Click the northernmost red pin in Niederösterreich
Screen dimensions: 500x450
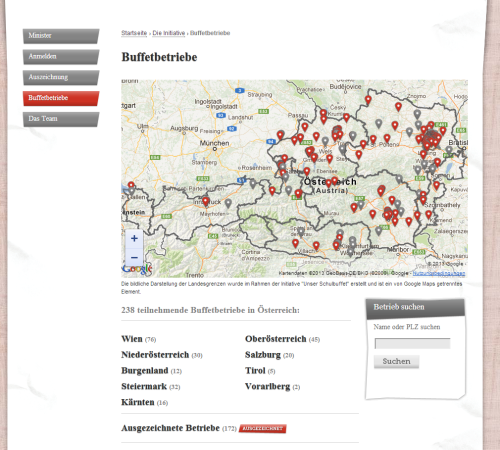[x=368, y=100]
